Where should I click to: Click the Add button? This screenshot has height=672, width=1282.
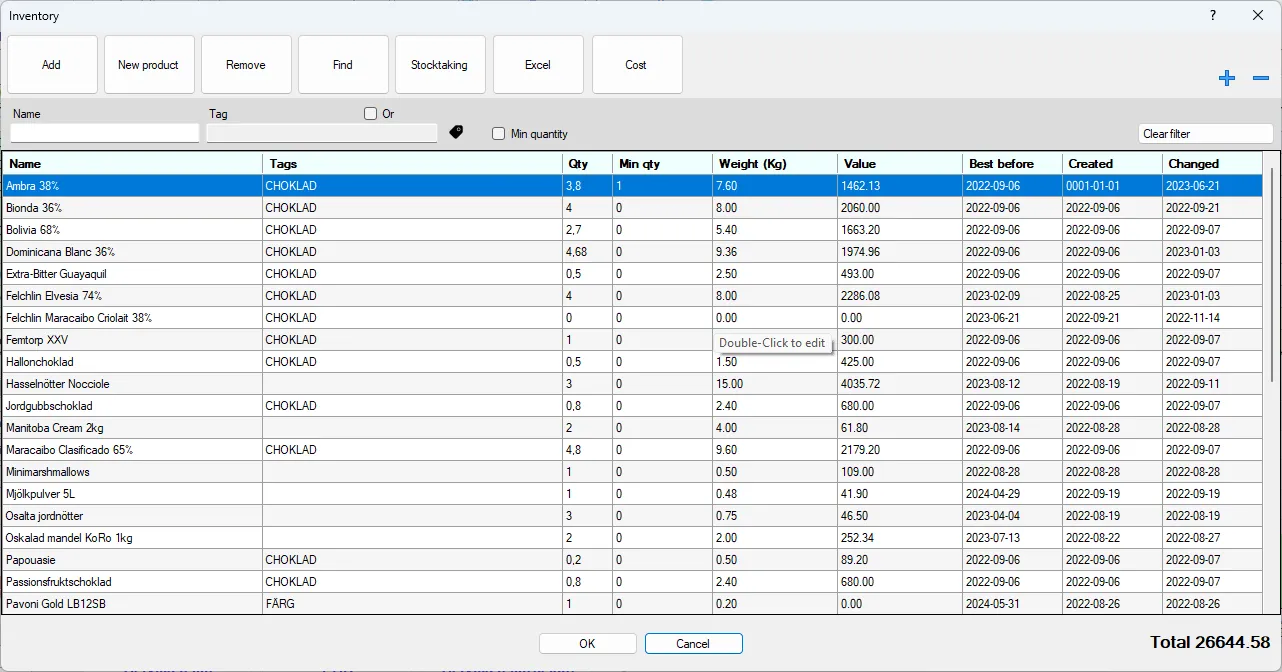[52, 65]
